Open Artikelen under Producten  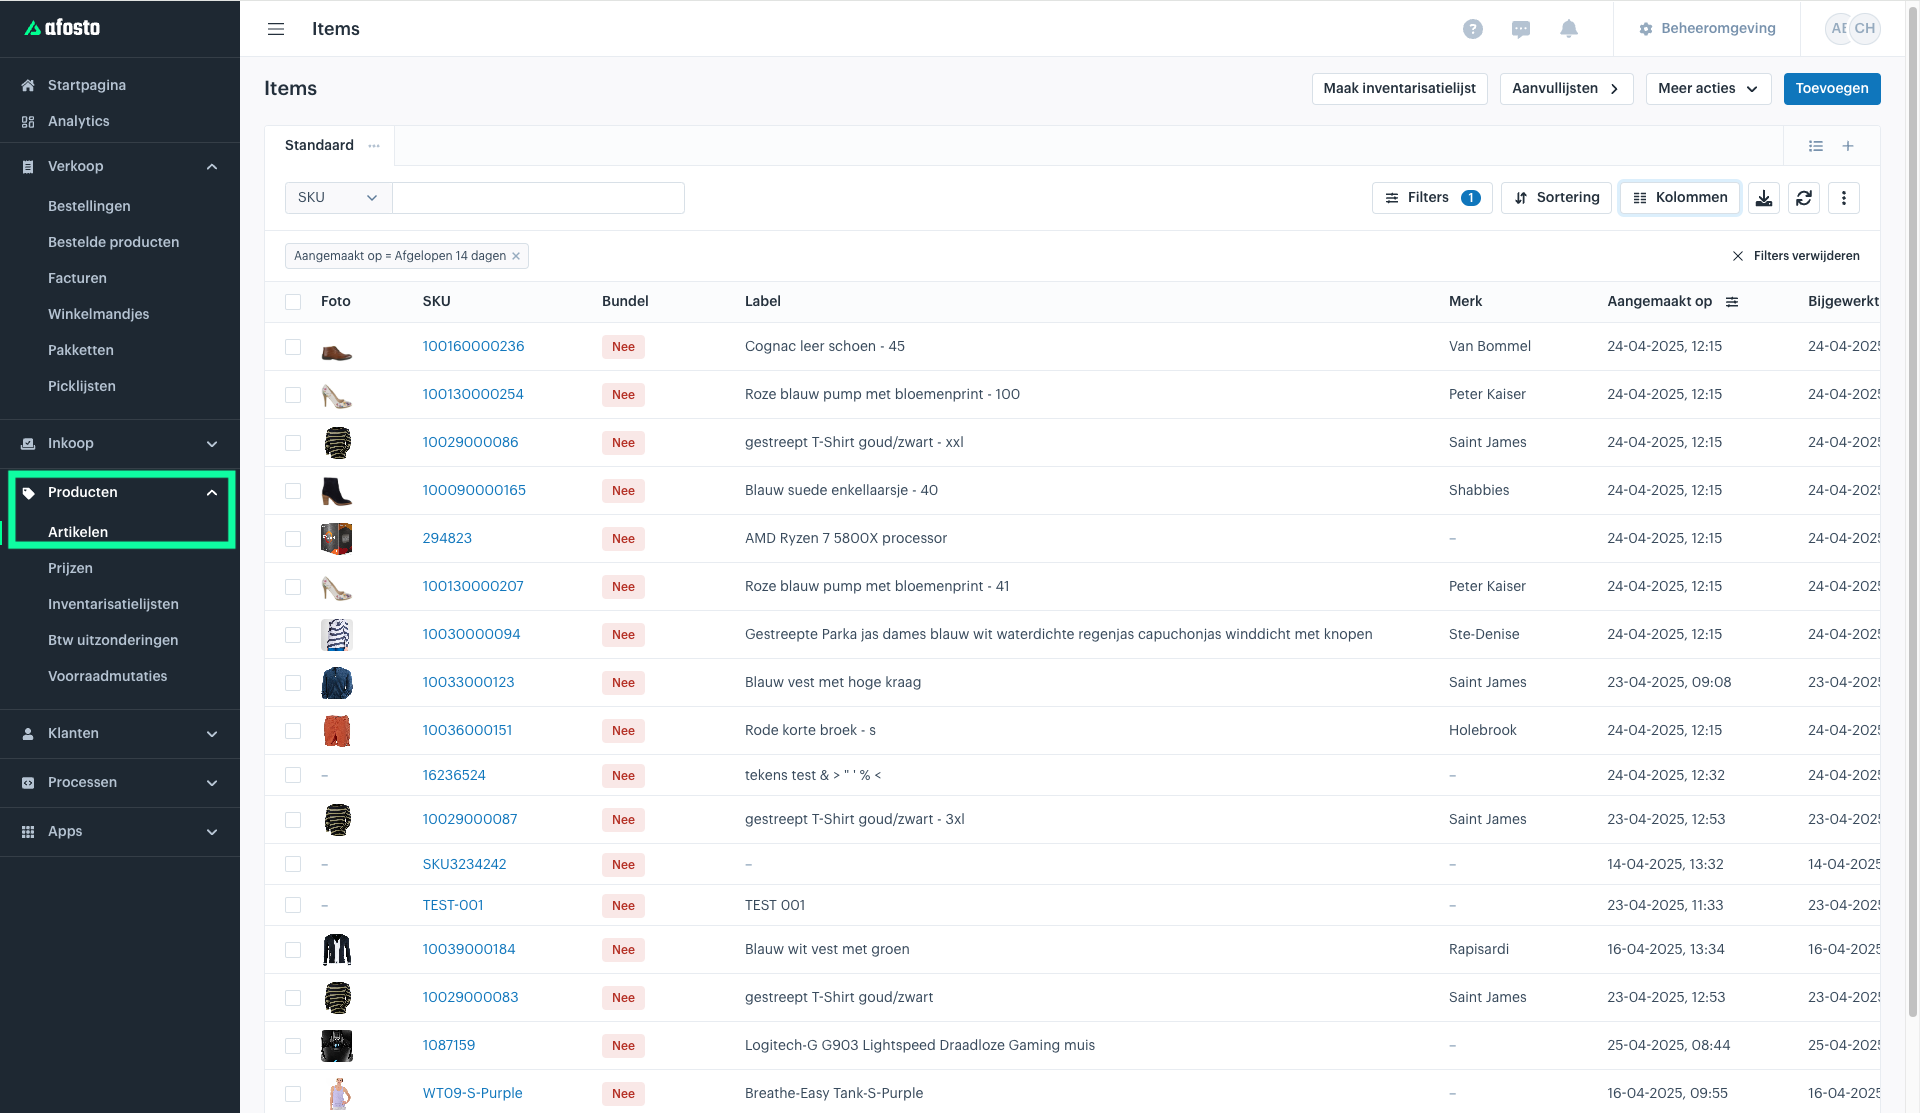(78, 532)
